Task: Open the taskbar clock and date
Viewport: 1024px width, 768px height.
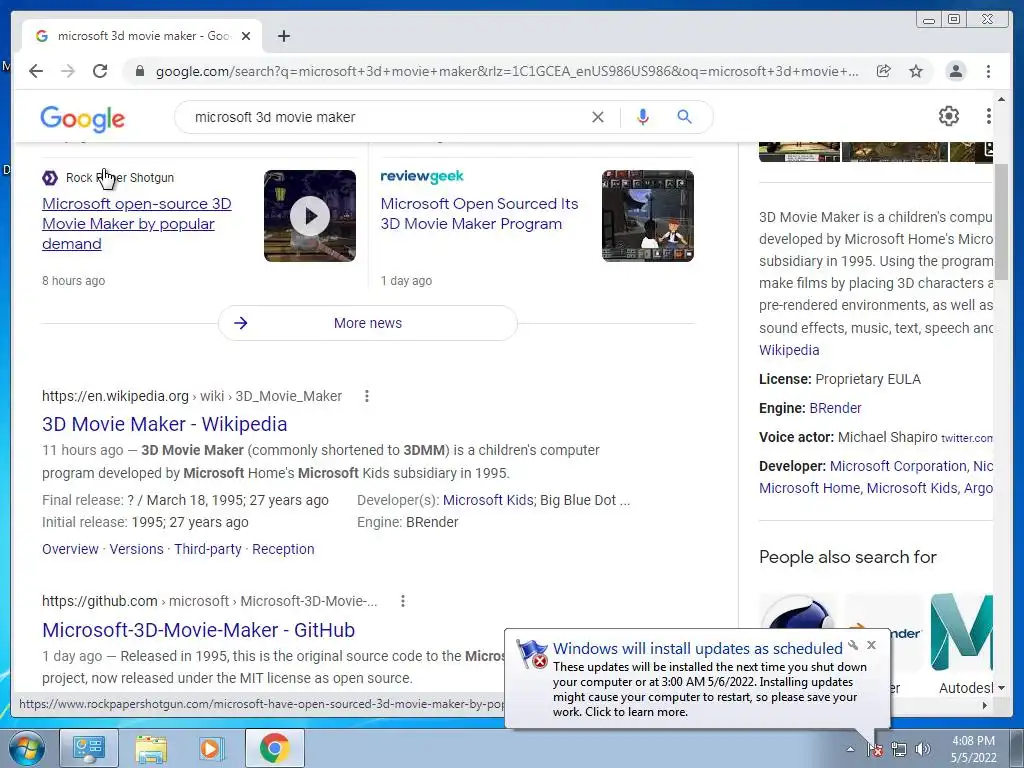Action: [973, 749]
